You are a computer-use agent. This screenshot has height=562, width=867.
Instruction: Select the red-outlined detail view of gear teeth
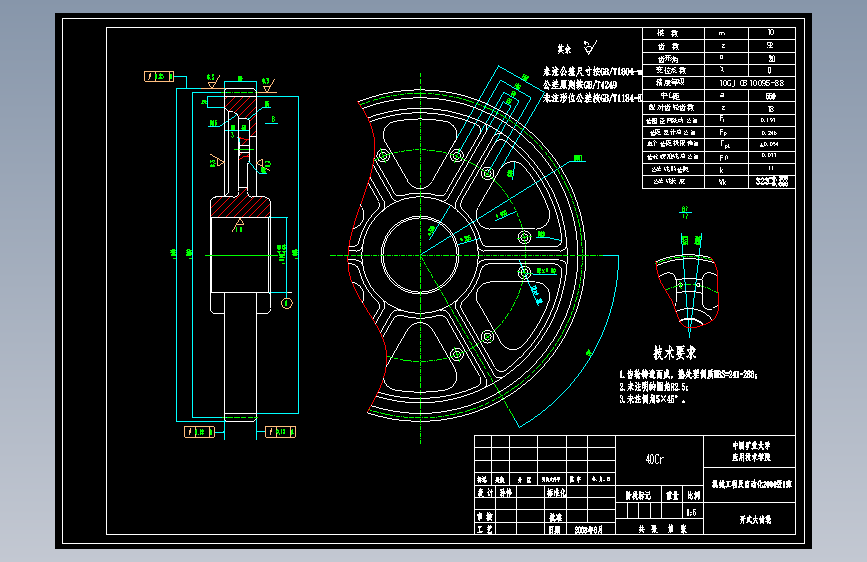click(687, 292)
